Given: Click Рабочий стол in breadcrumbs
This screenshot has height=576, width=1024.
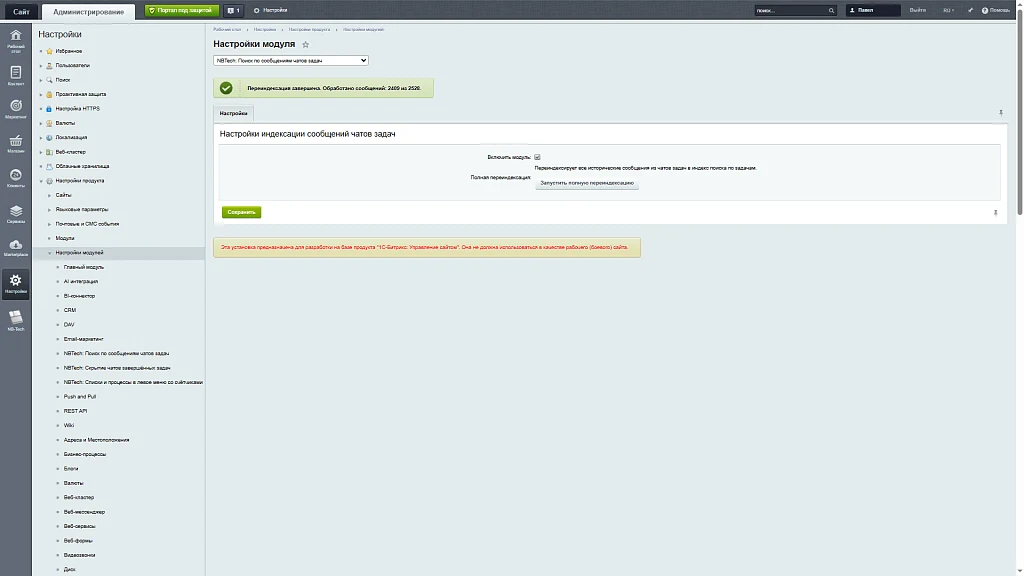Looking at the screenshot, I should point(227,29).
